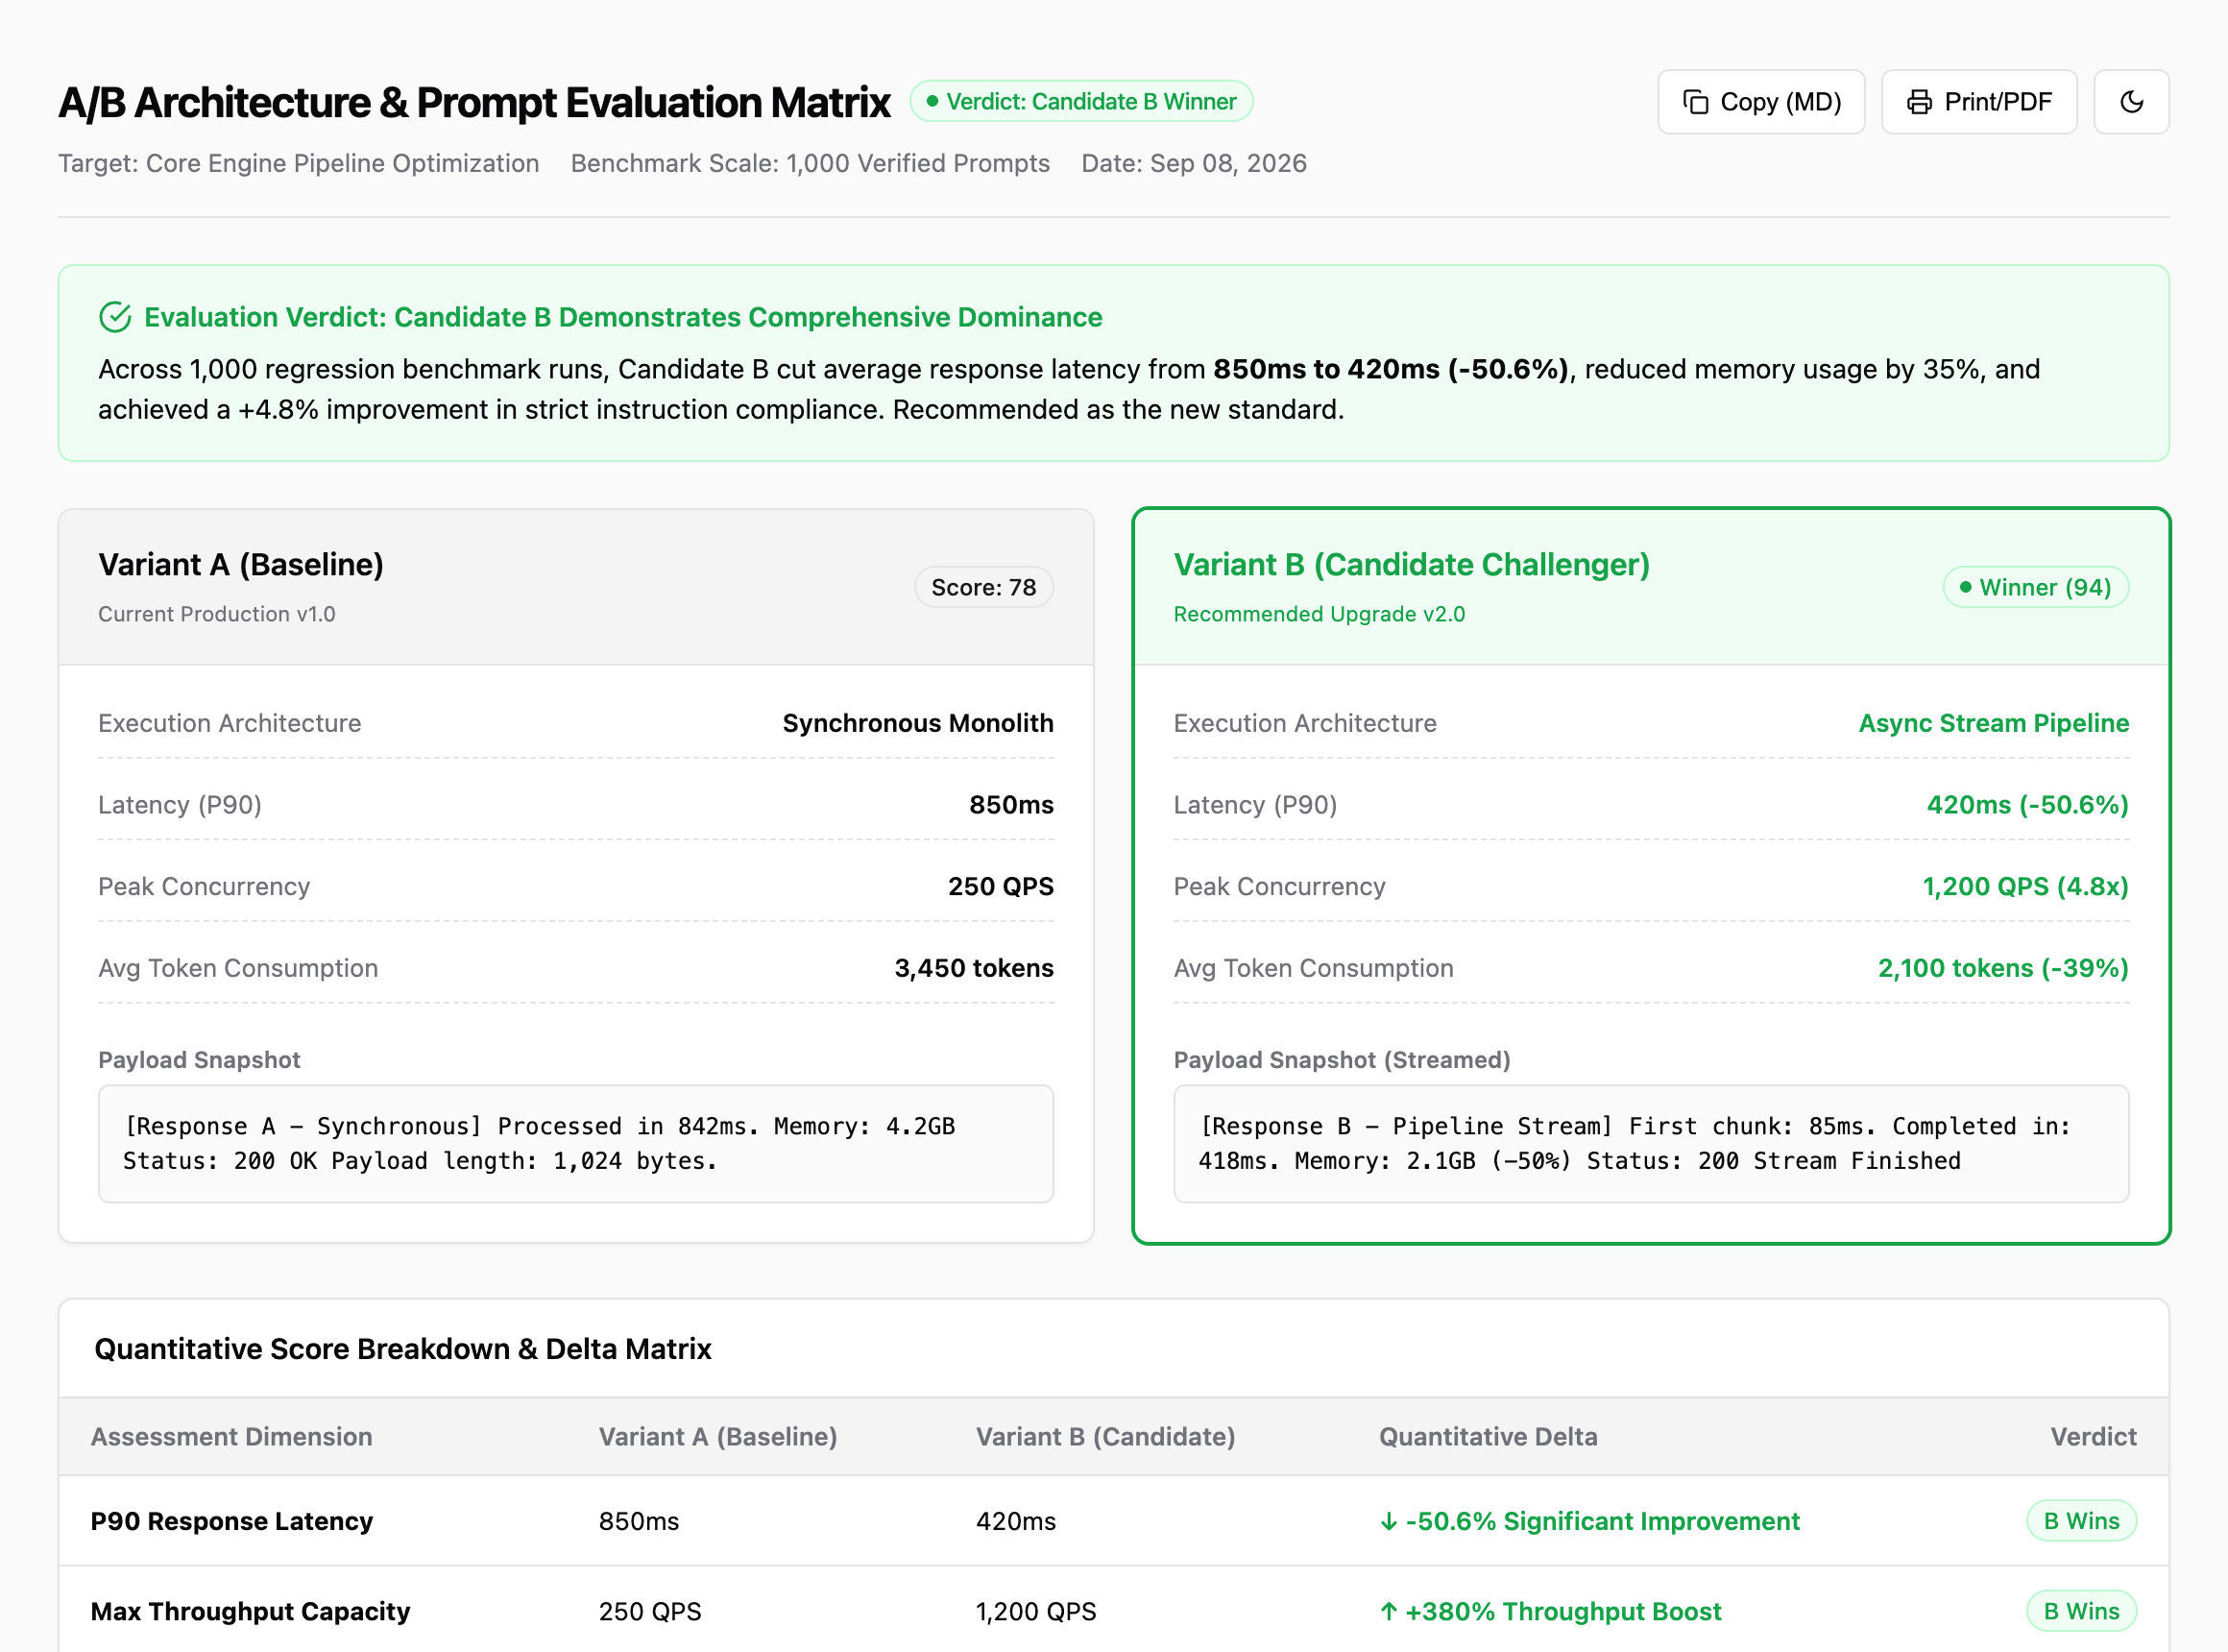Click the Response B streamed payload box

point(1651,1144)
